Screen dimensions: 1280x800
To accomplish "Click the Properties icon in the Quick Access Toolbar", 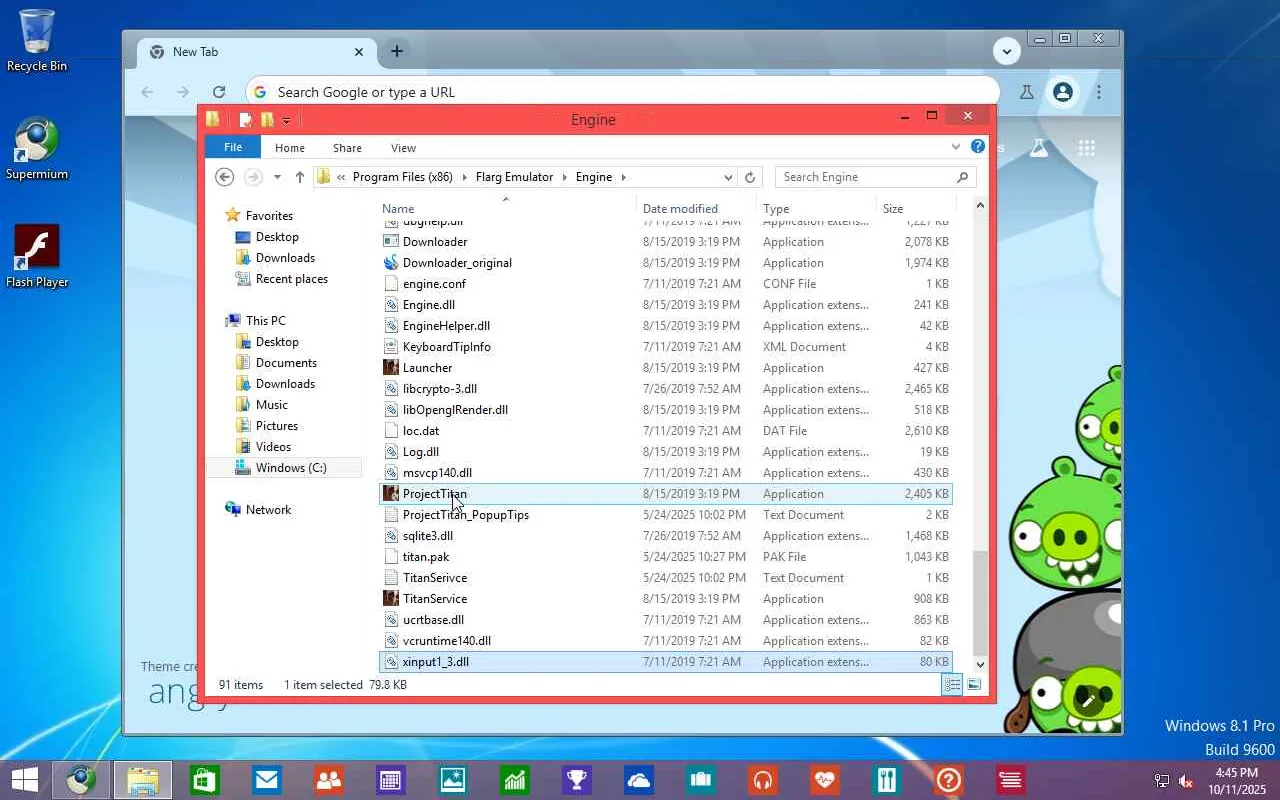I will (x=245, y=120).
